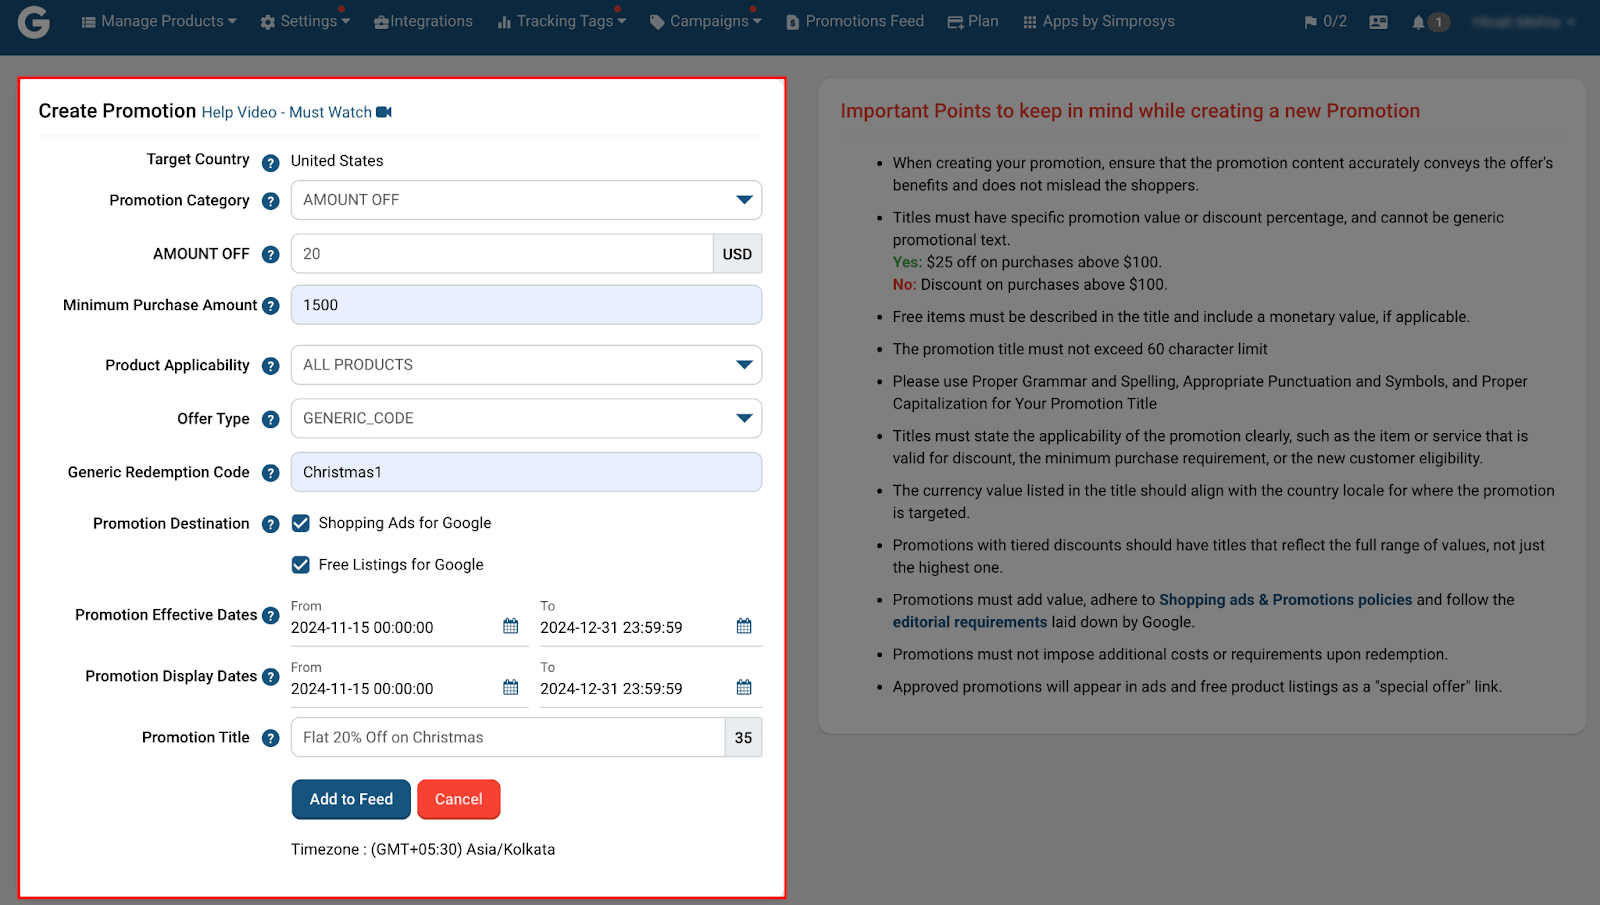The width and height of the screenshot is (1600, 905).
Task: Click the Timezone Asia/Kolkata text
Action: coord(423,849)
